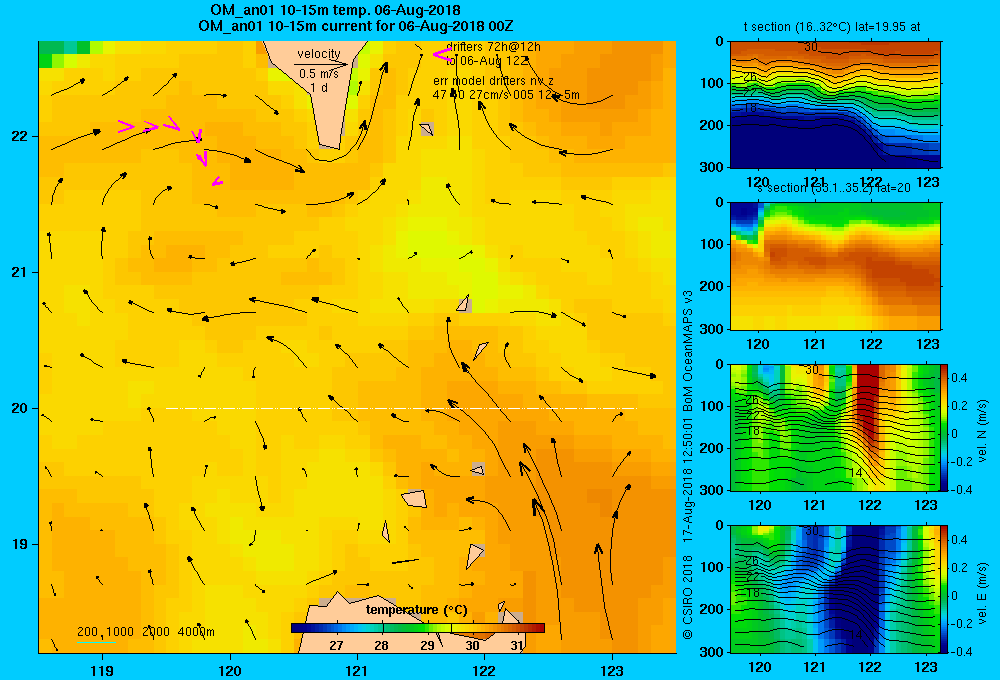Click longitude label 123 on the main map axis

[x=612, y=670]
